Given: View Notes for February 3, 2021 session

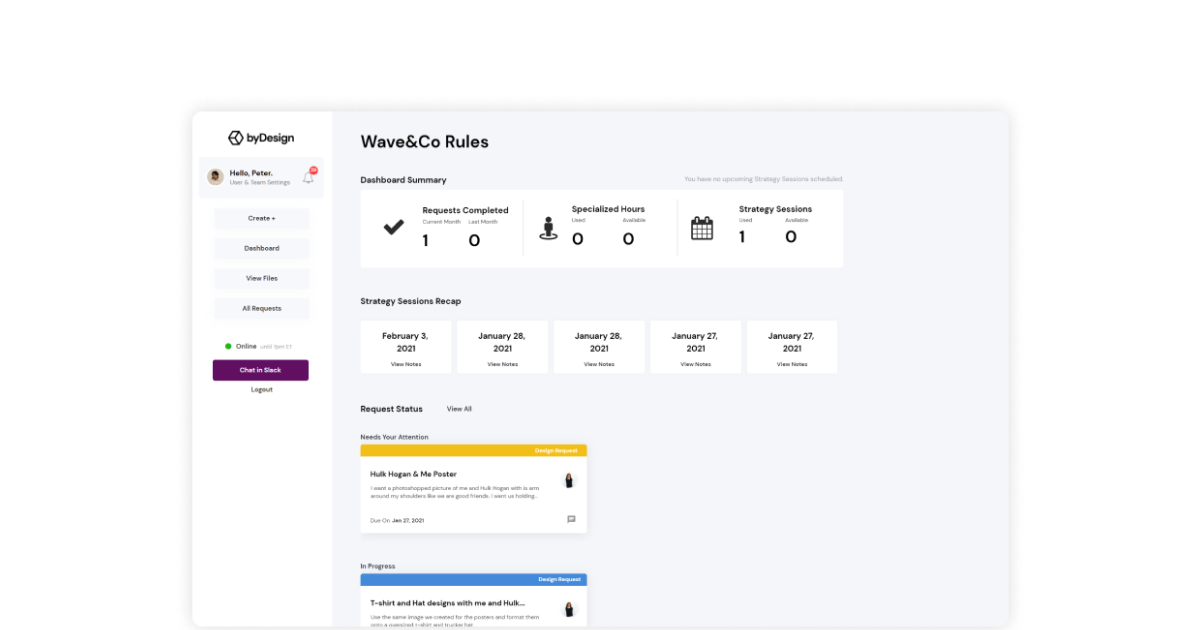Looking at the screenshot, I should click(x=405, y=364).
